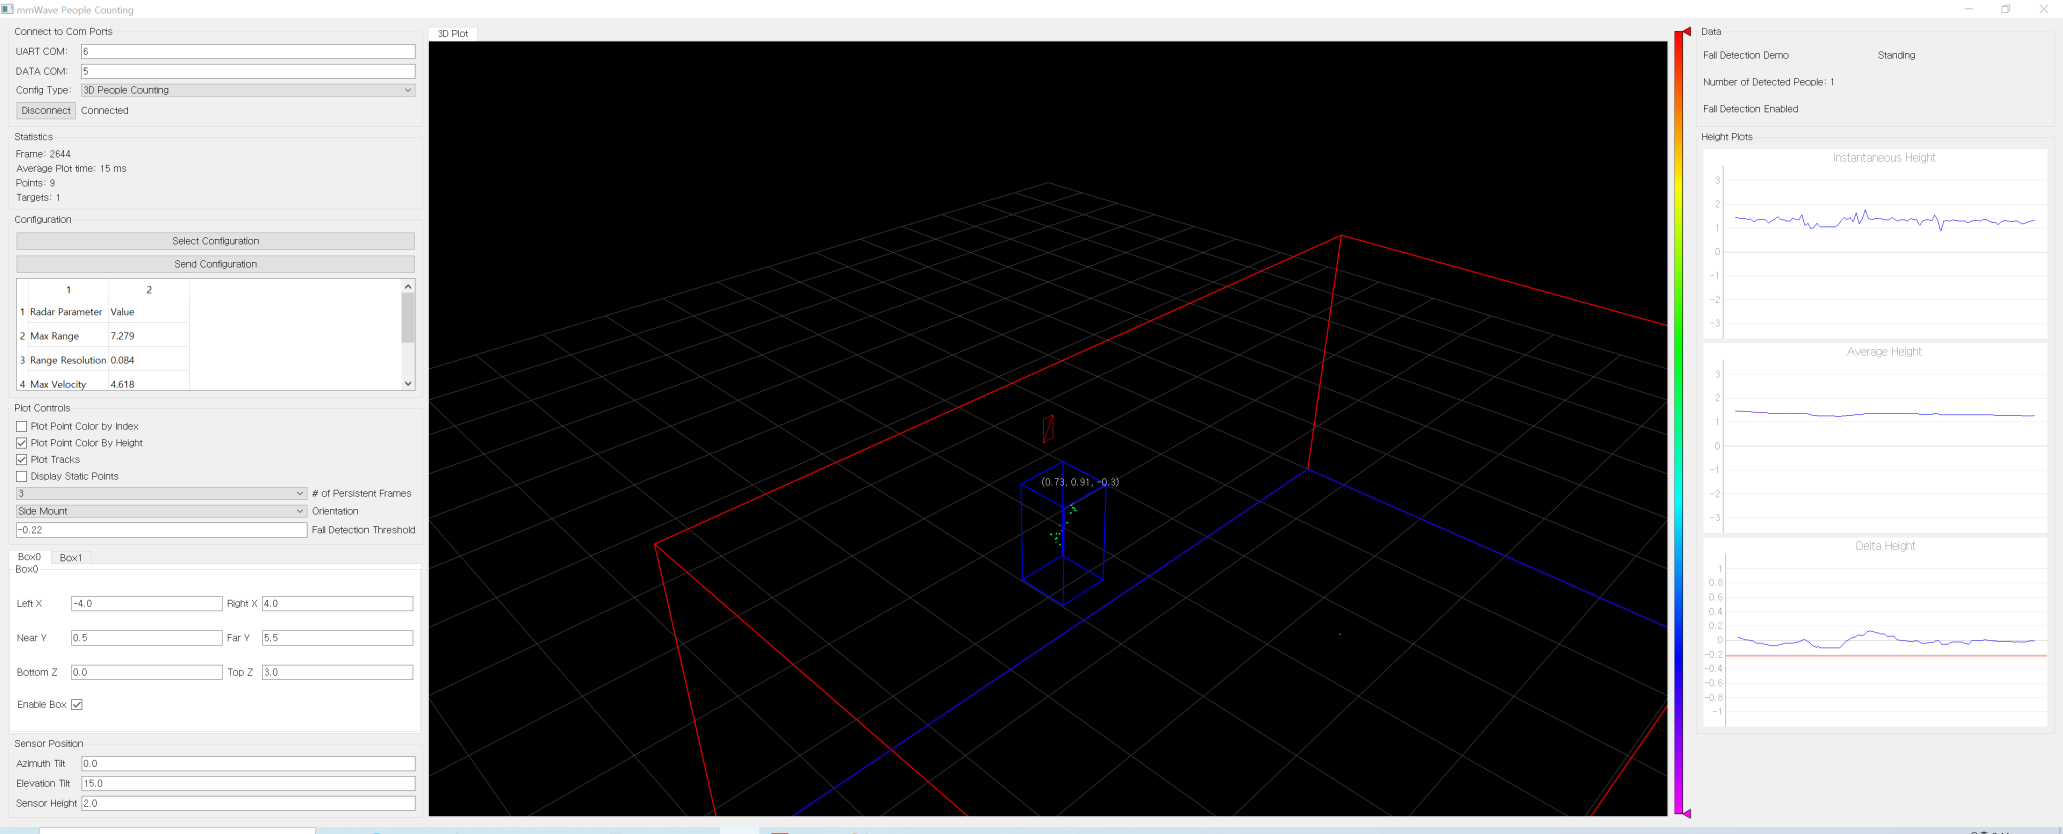The width and height of the screenshot is (2063, 834).
Task: Click the Range Resolution table cell
Action: click(68, 360)
